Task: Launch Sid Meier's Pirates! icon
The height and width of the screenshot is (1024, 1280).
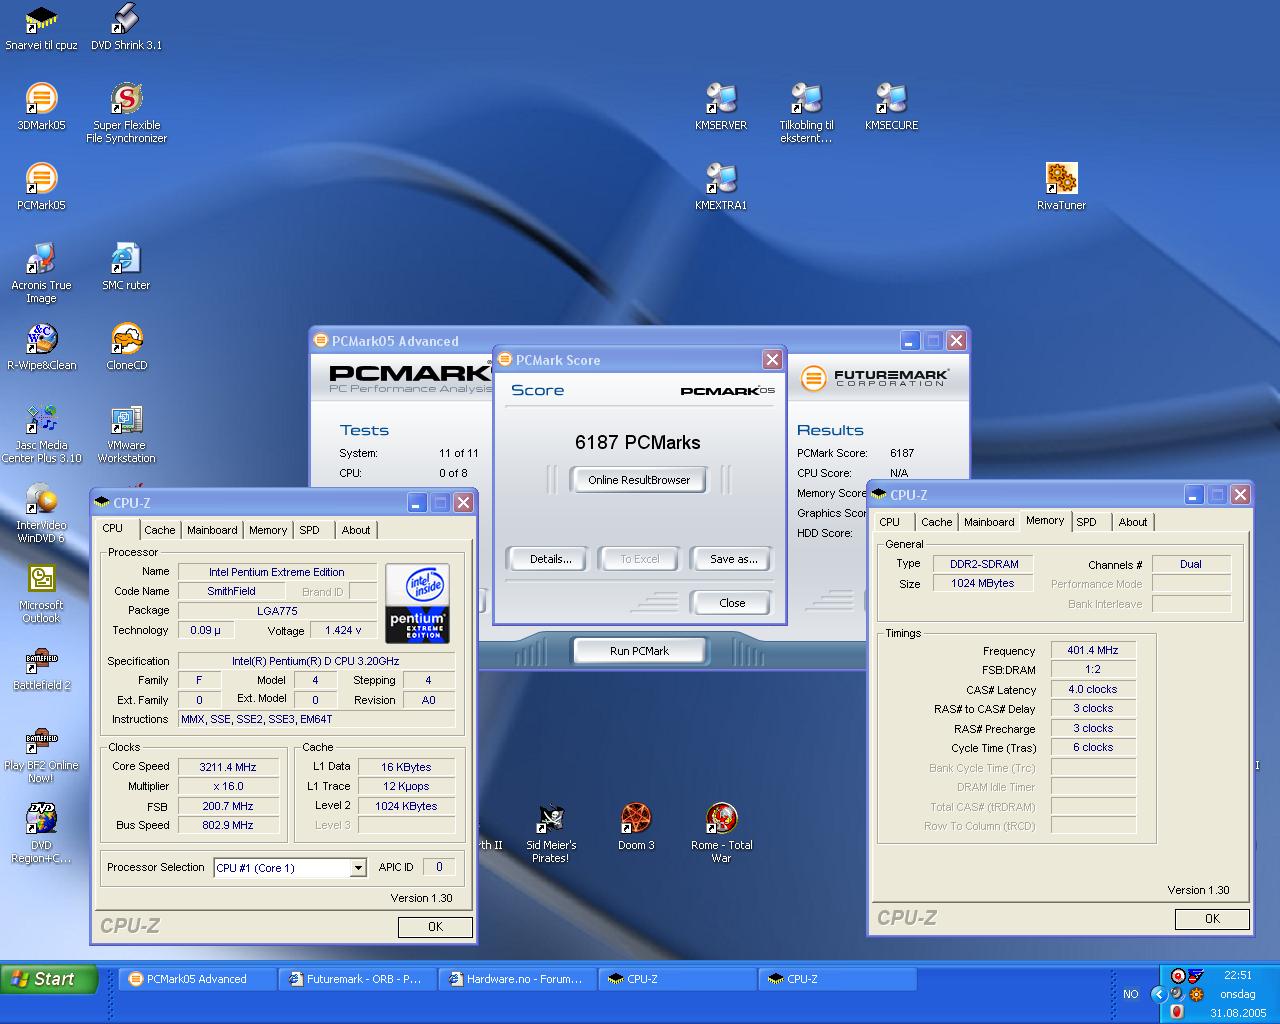Action: pyautogui.click(x=551, y=833)
